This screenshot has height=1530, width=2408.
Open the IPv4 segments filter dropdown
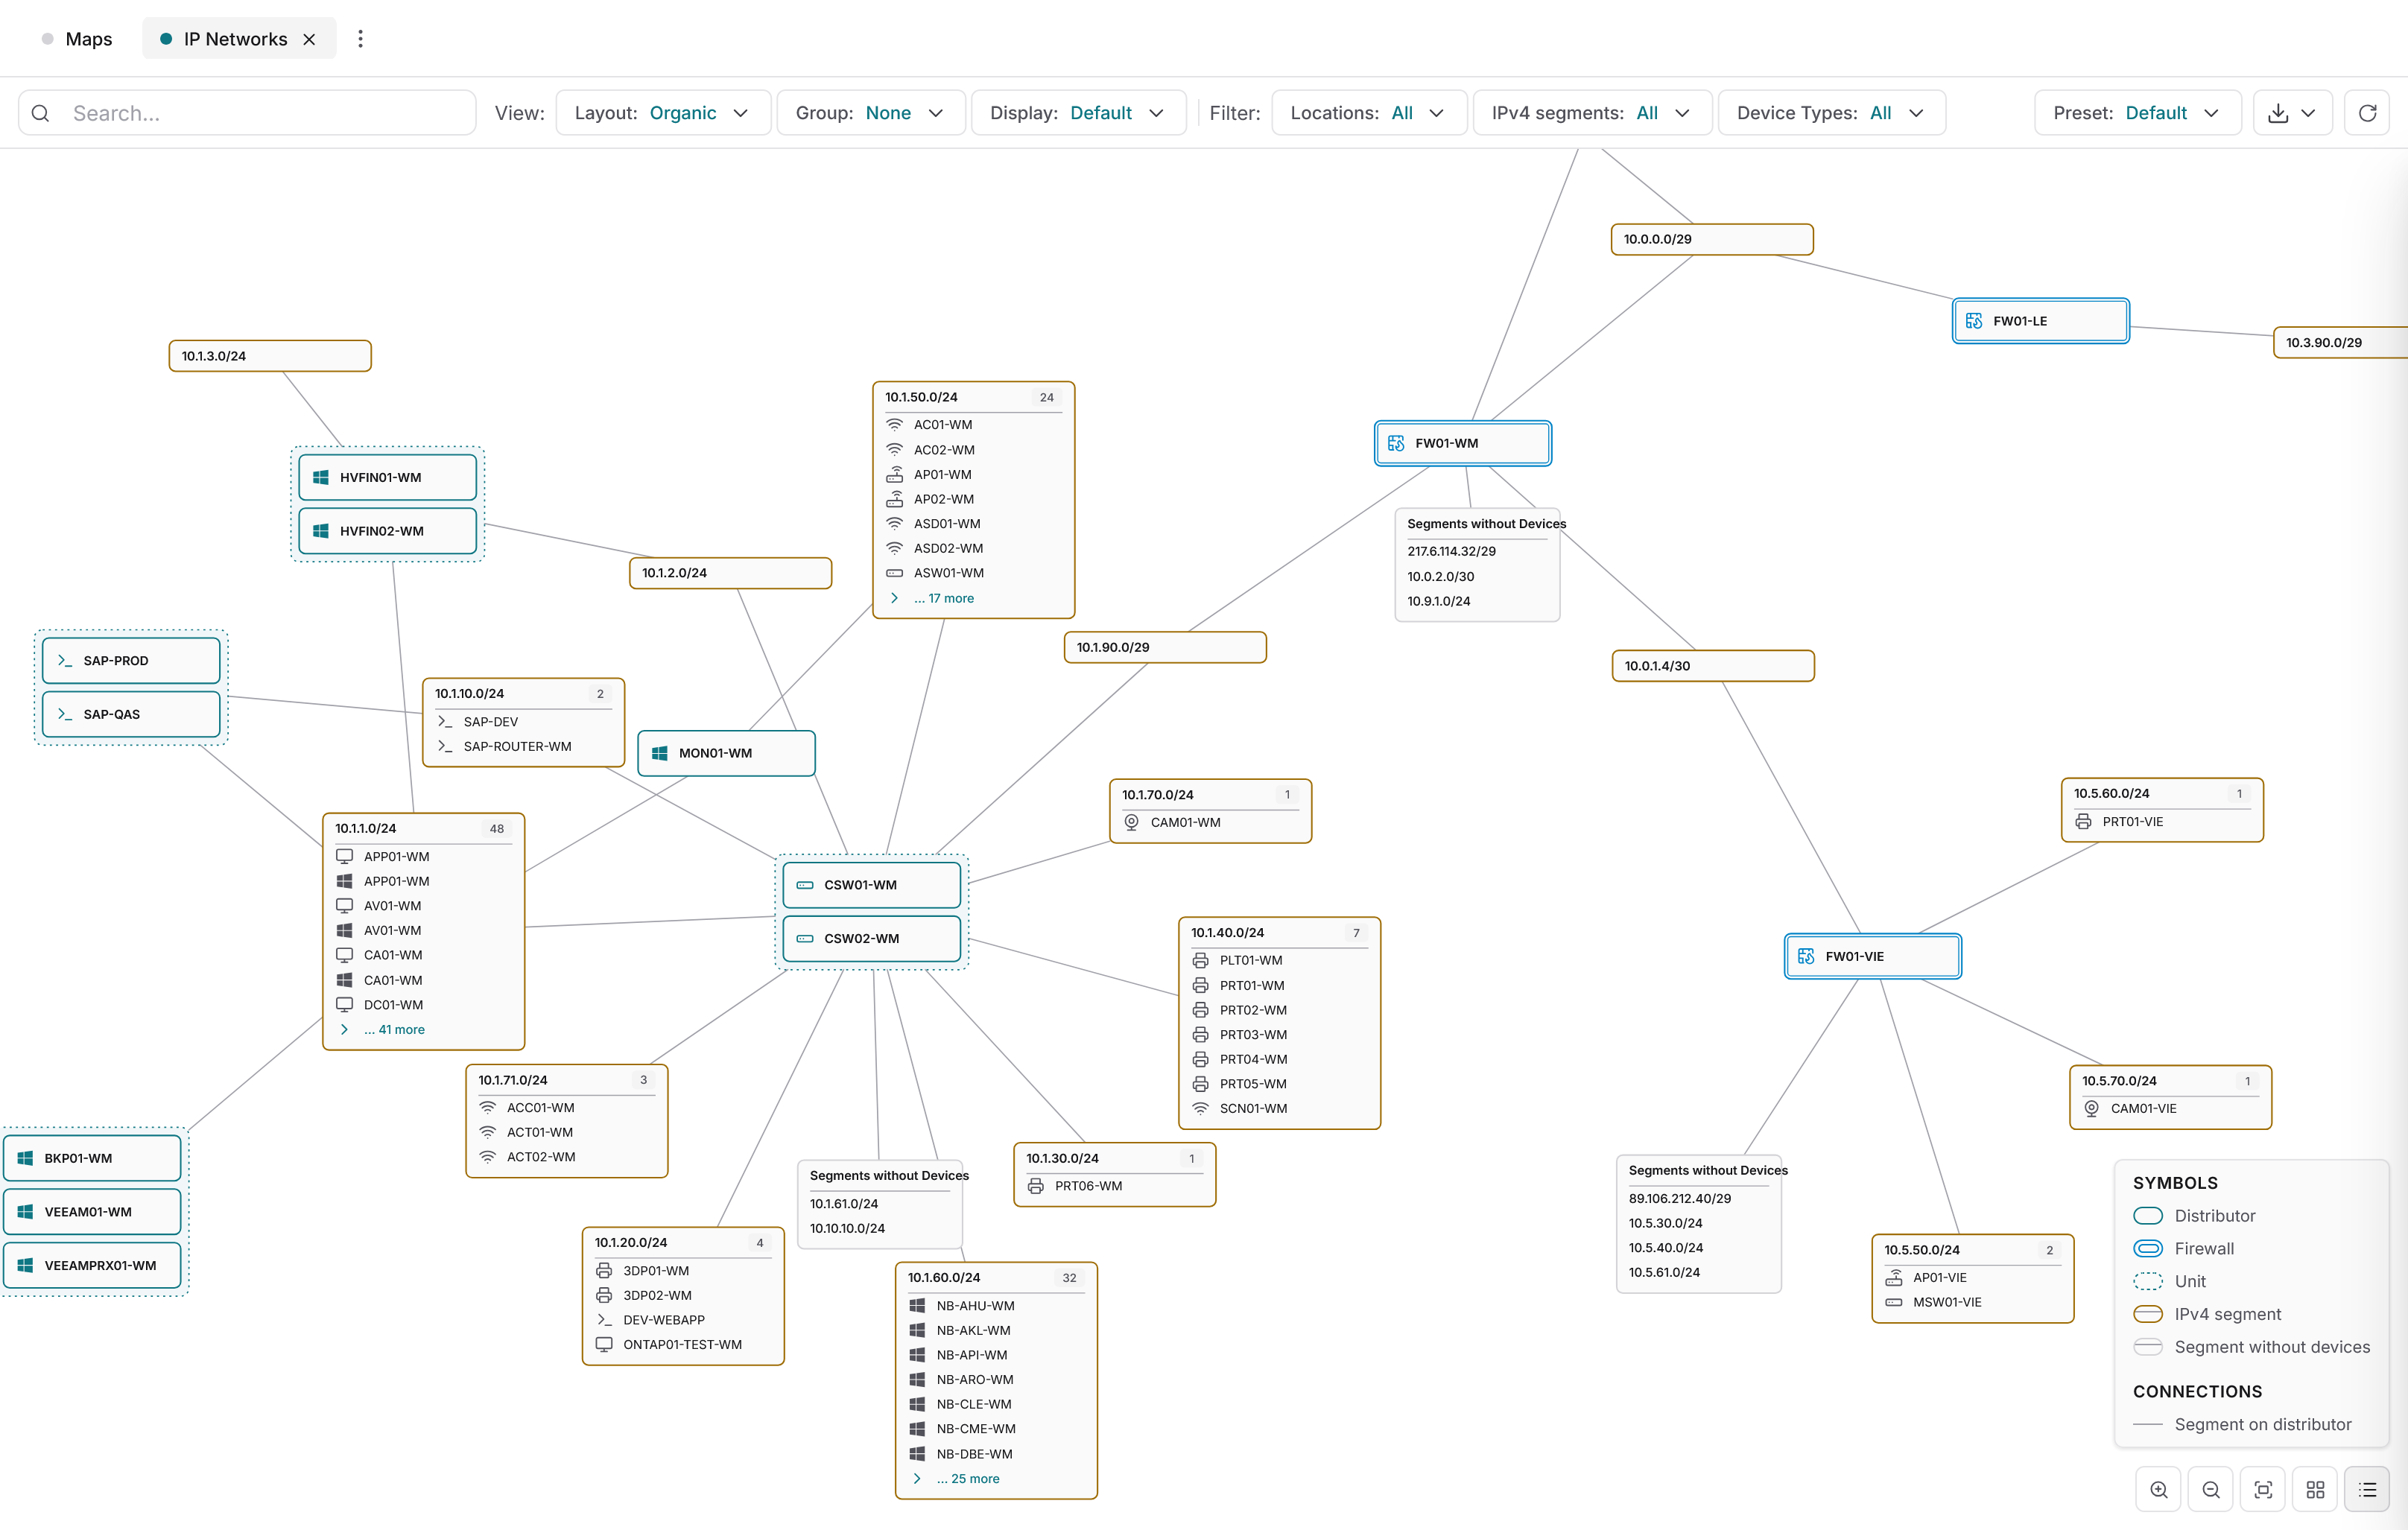click(1592, 113)
